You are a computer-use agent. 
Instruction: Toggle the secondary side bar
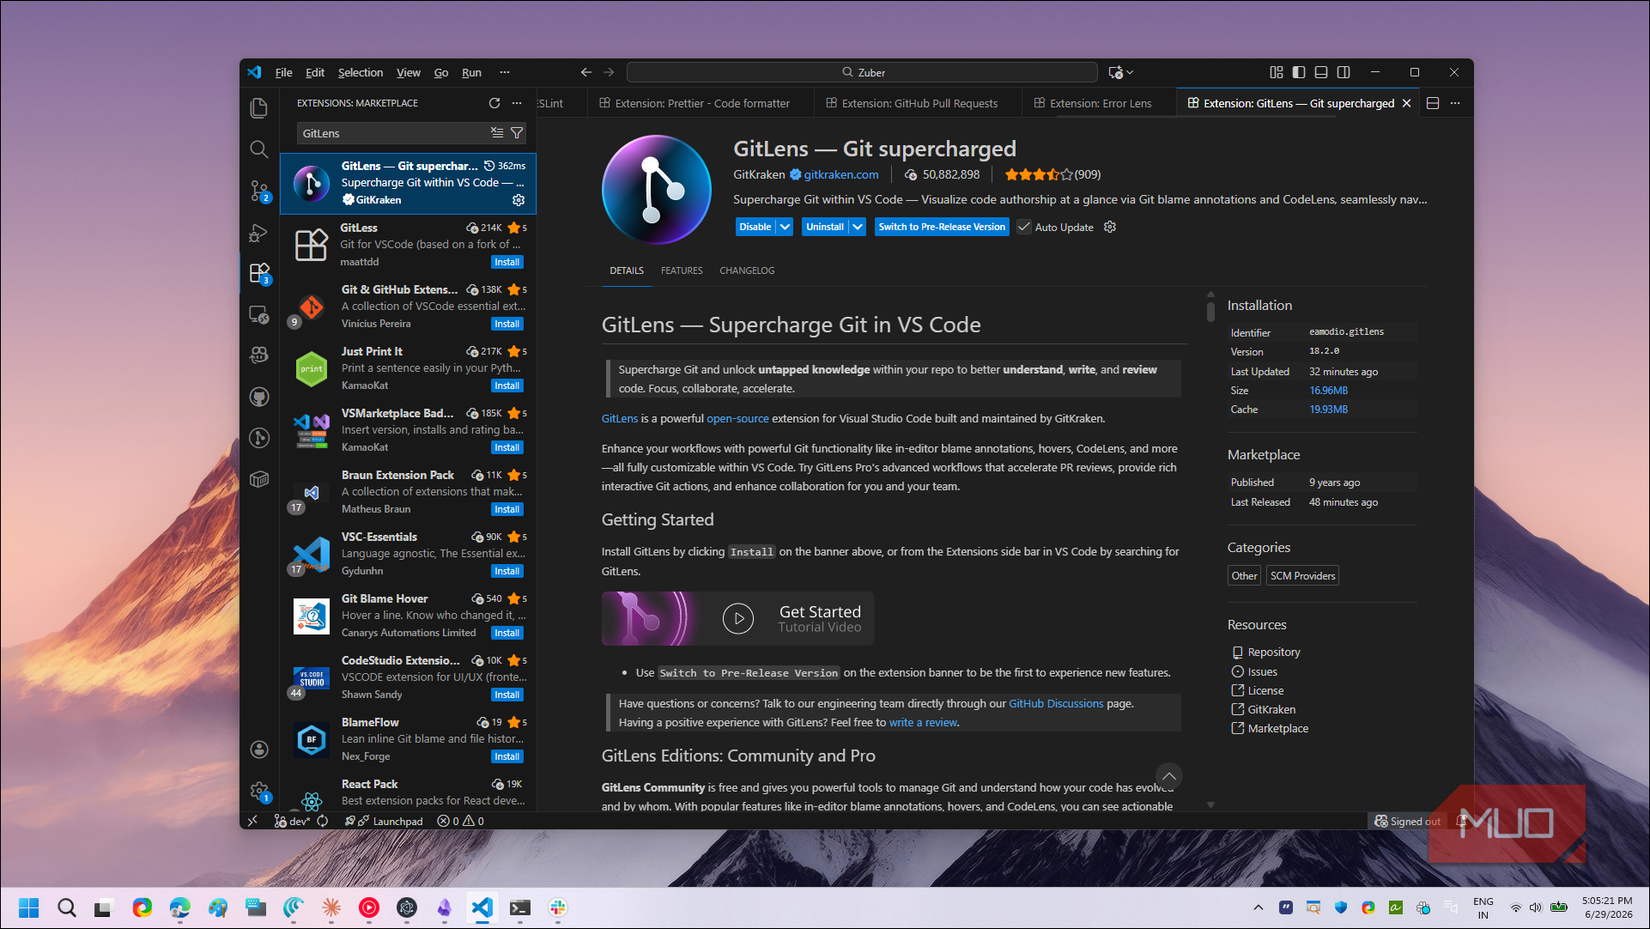tap(1344, 72)
